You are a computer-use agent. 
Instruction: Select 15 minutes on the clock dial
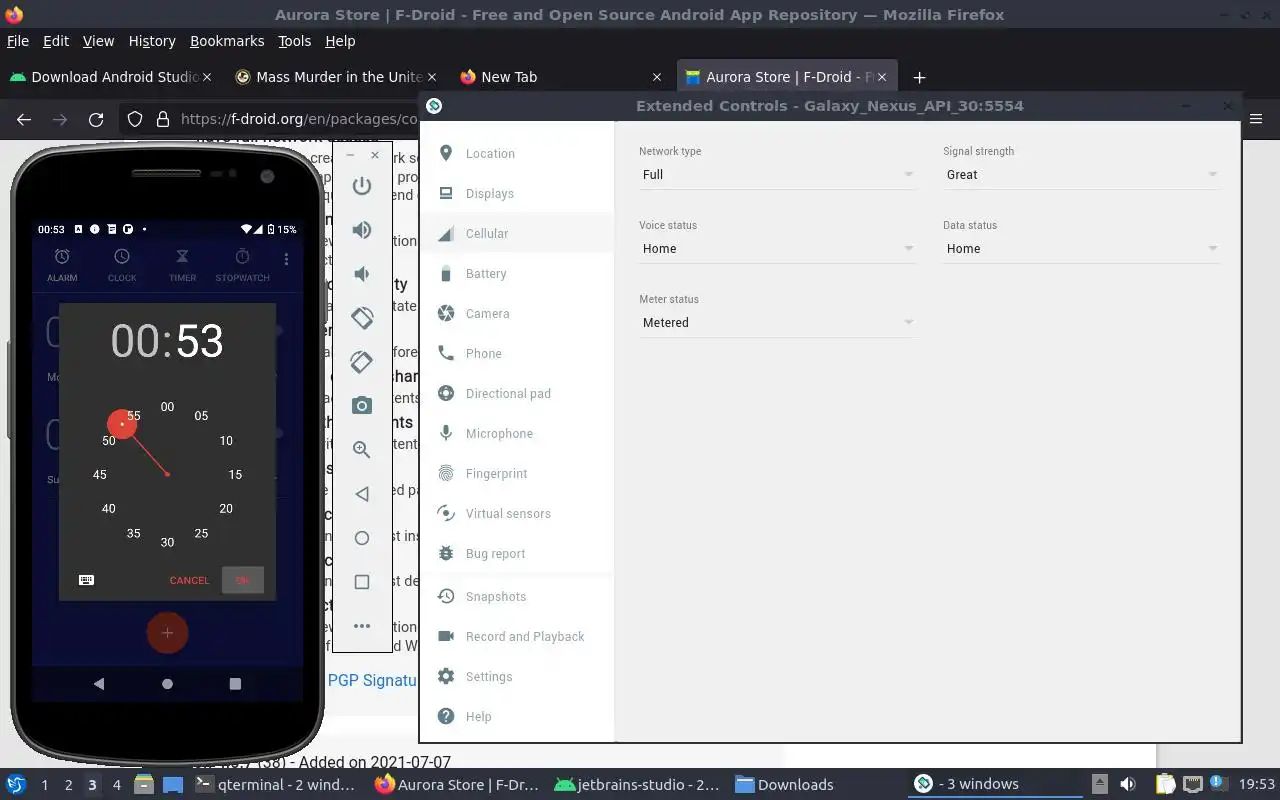[235, 475]
